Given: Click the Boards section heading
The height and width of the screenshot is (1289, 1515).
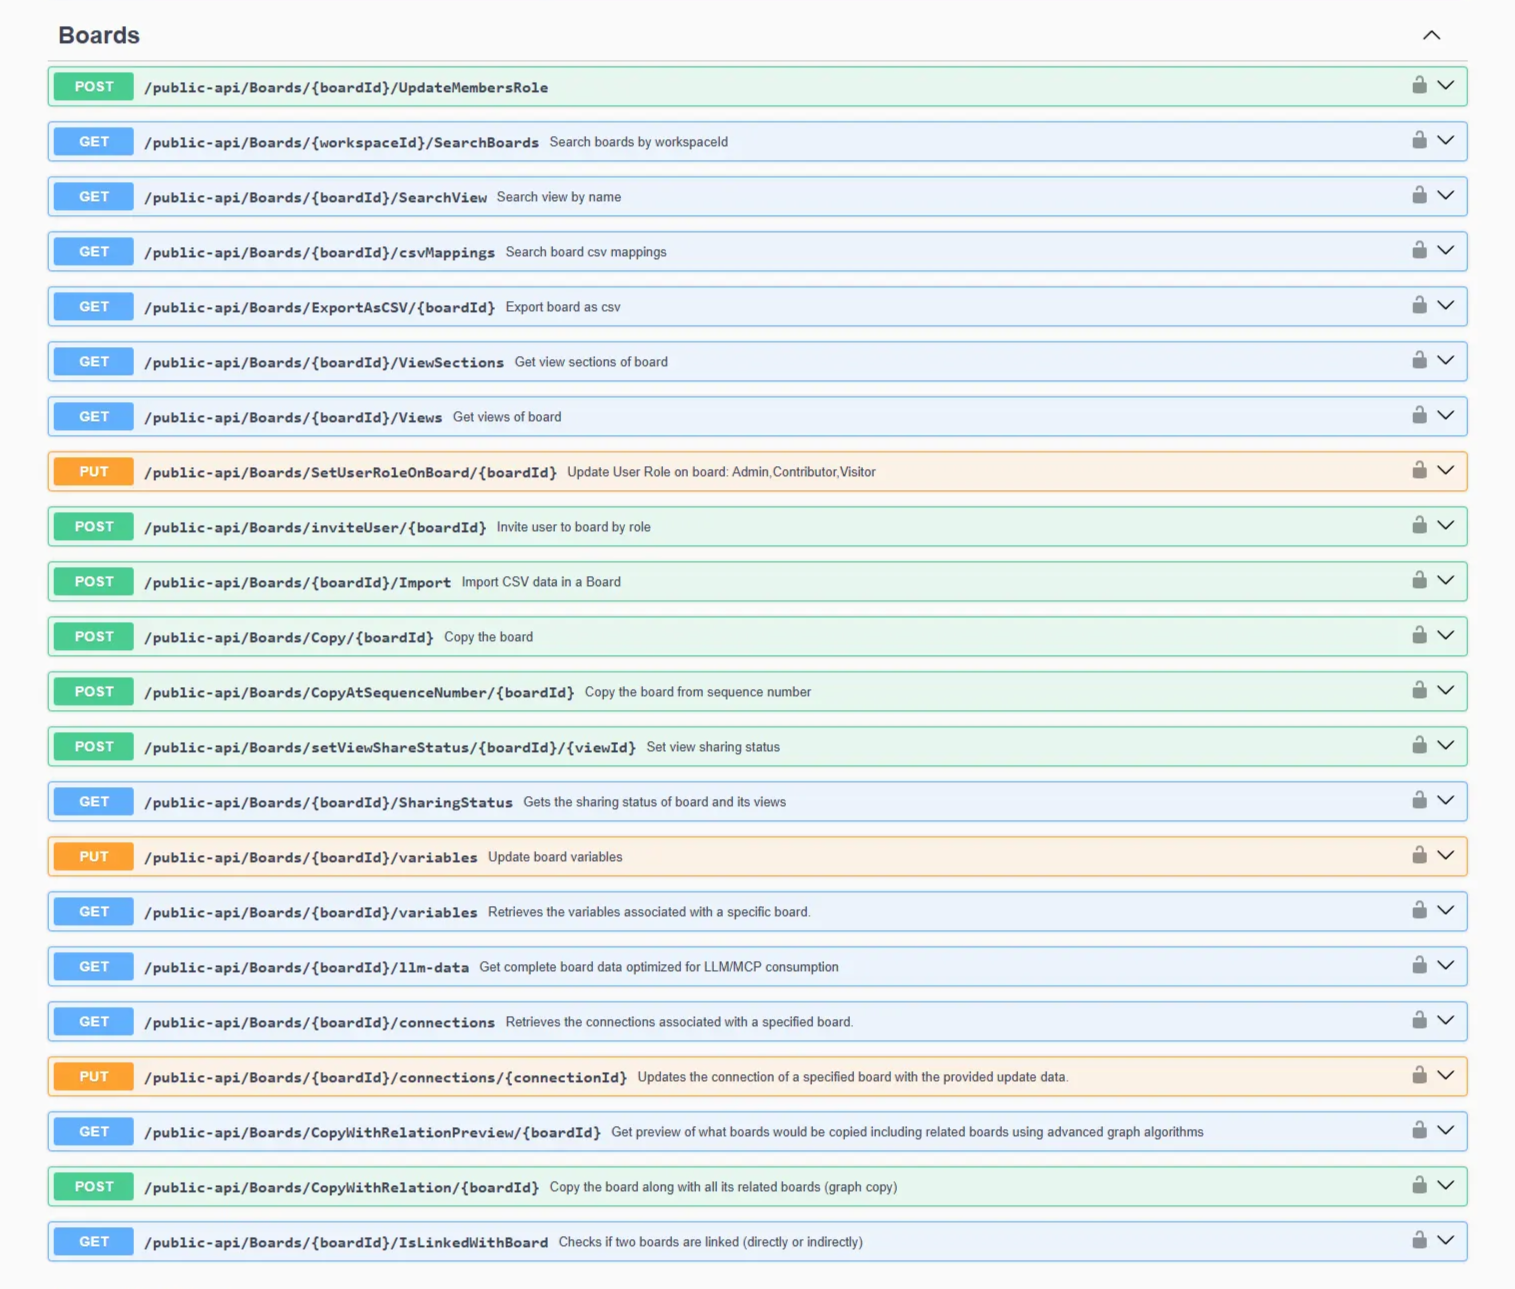Looking at the screenshot, I should tap(99, 35).
